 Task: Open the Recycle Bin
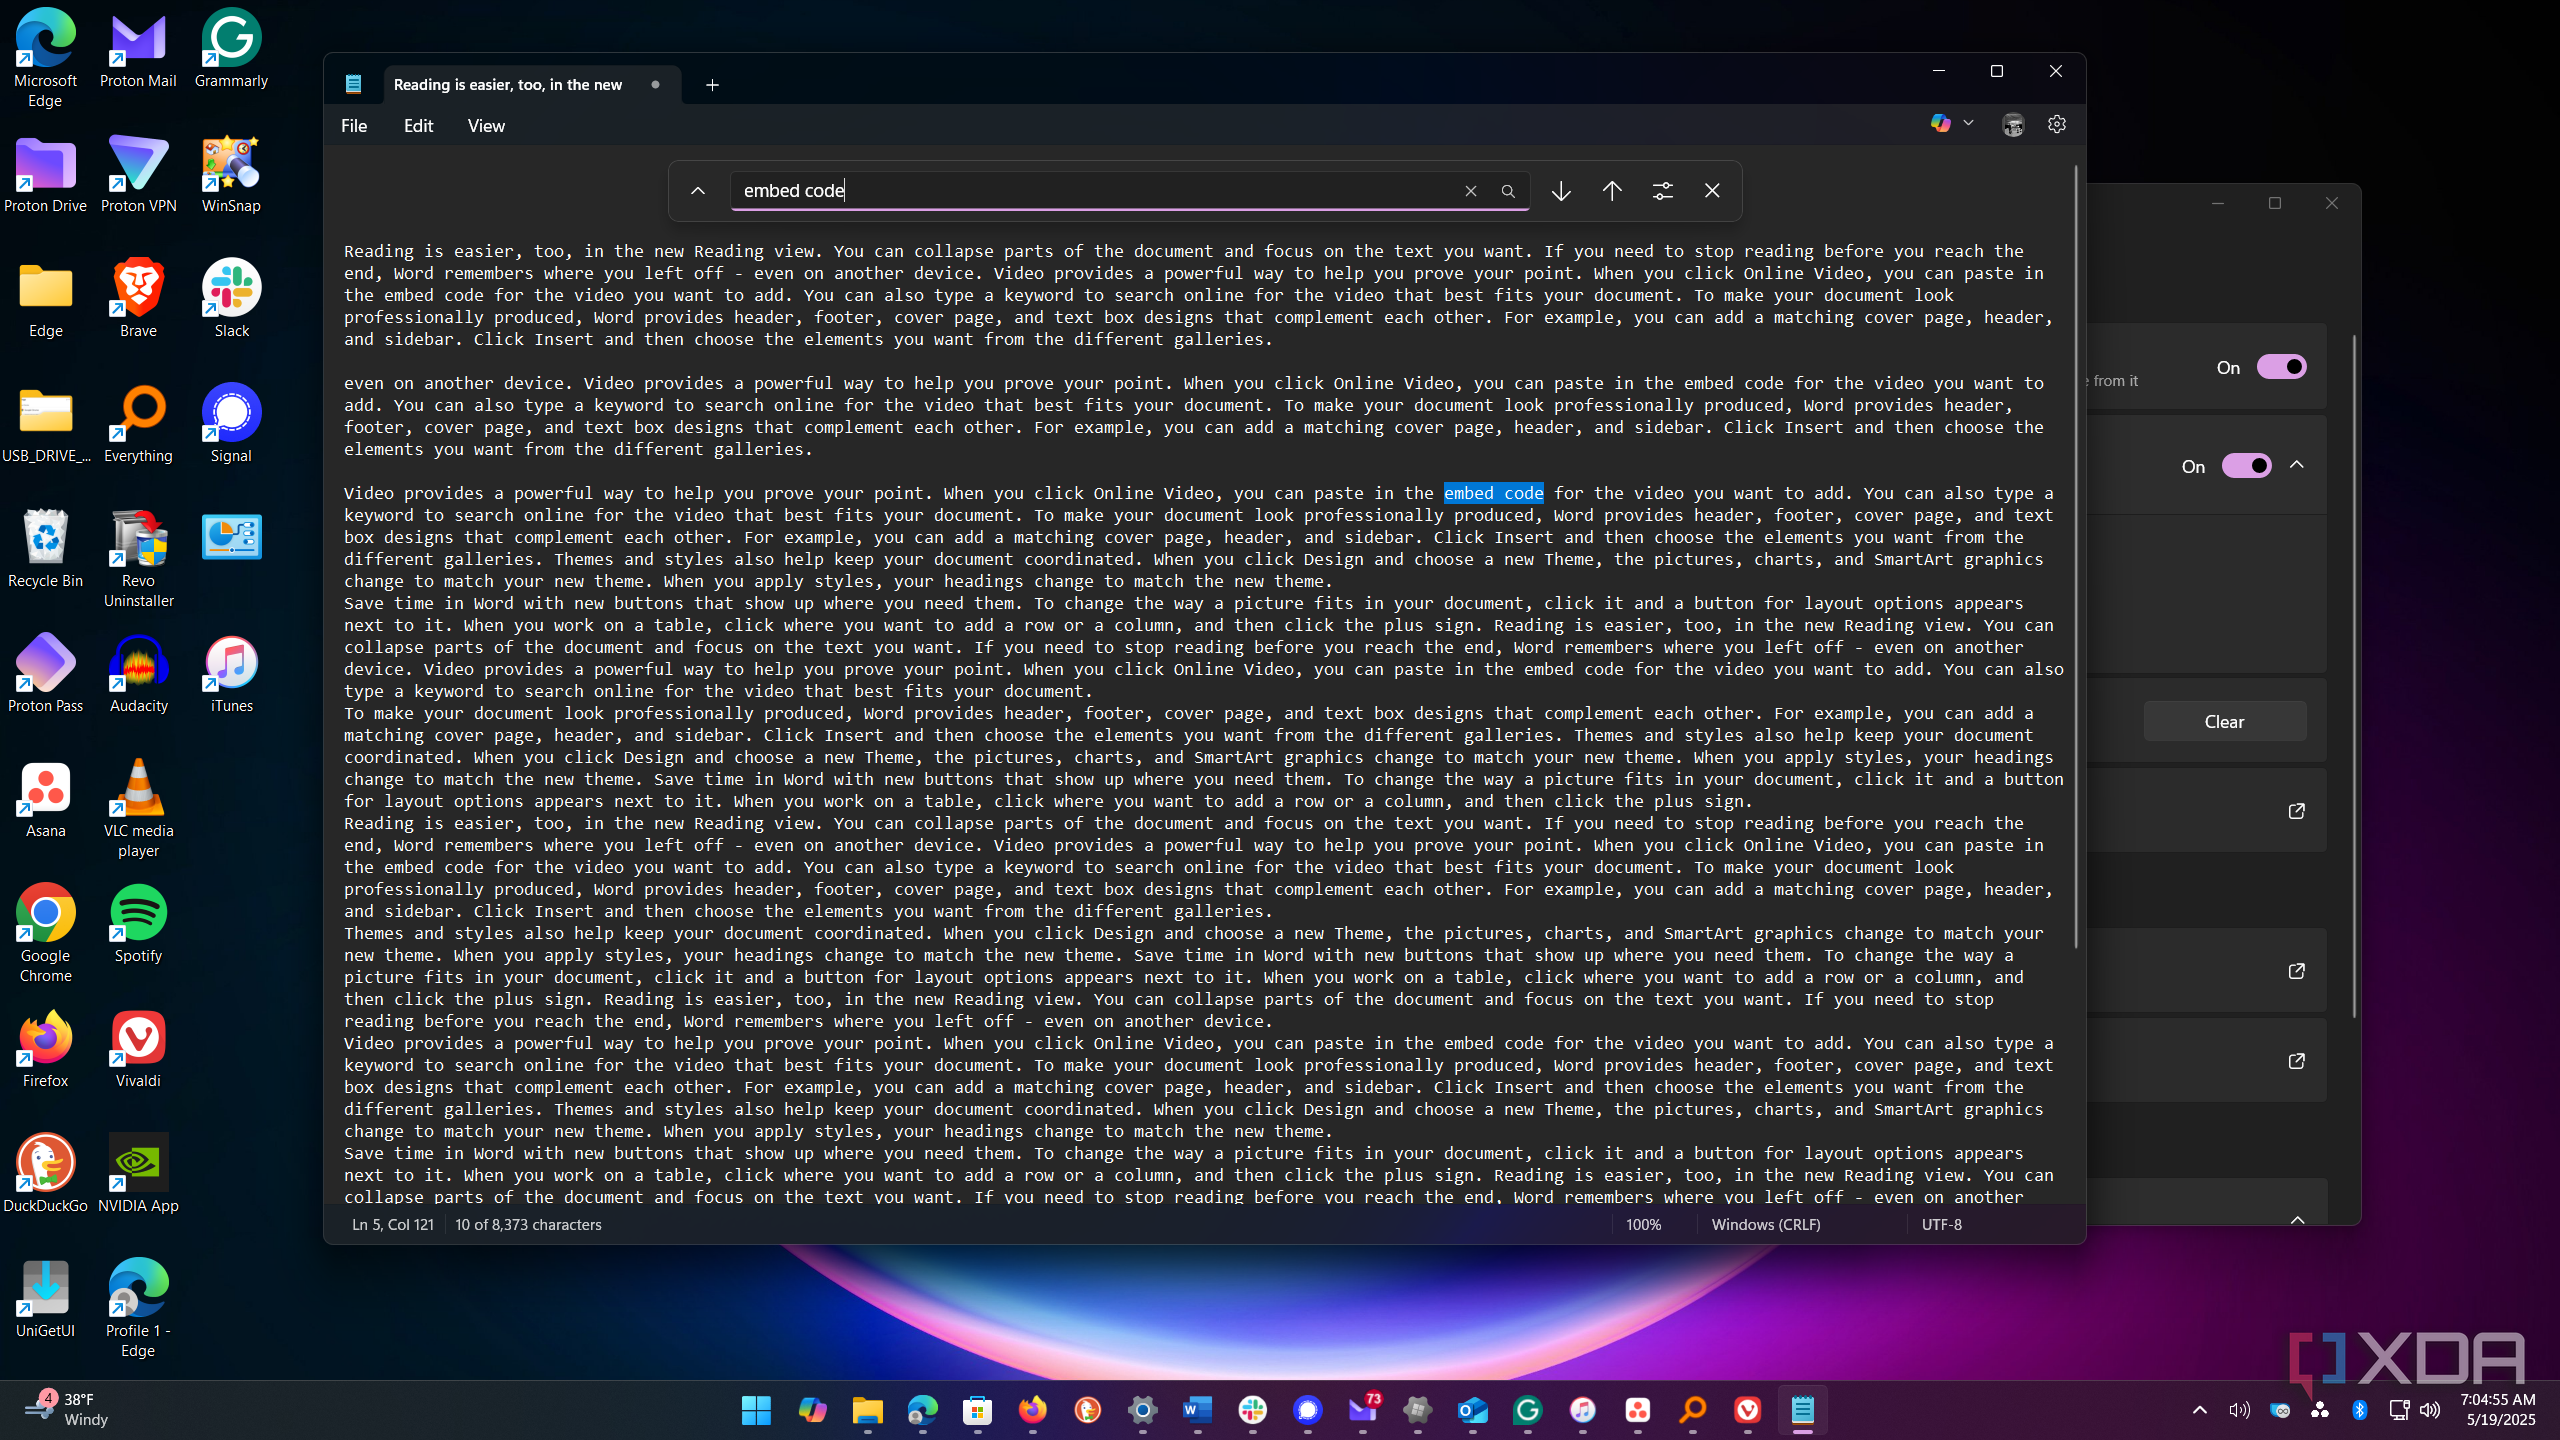point(46,549)
